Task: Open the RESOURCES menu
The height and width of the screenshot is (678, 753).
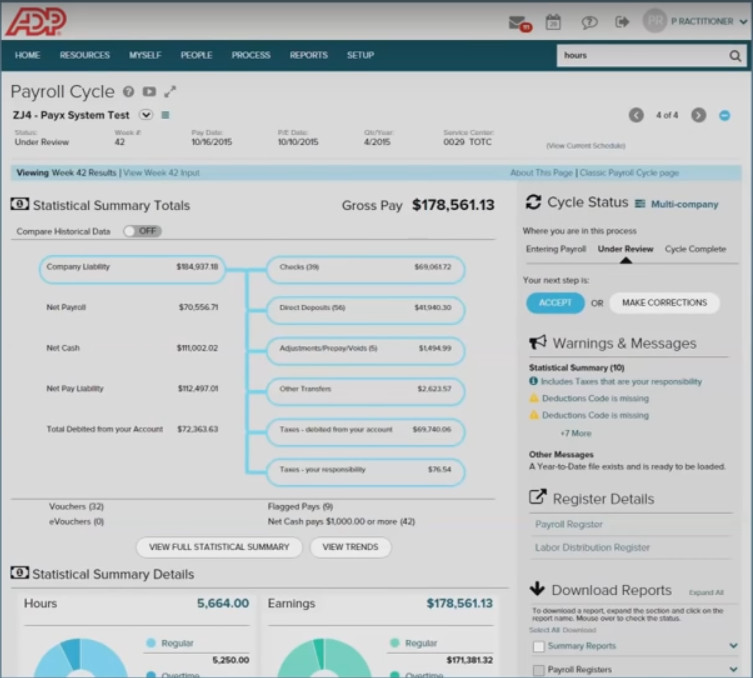Action: tap(85, 55)
